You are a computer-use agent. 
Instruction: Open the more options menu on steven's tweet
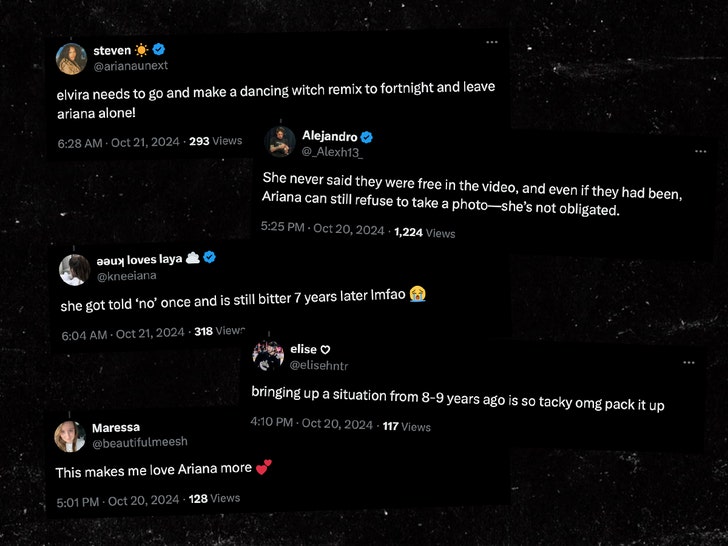click(492, 43)
